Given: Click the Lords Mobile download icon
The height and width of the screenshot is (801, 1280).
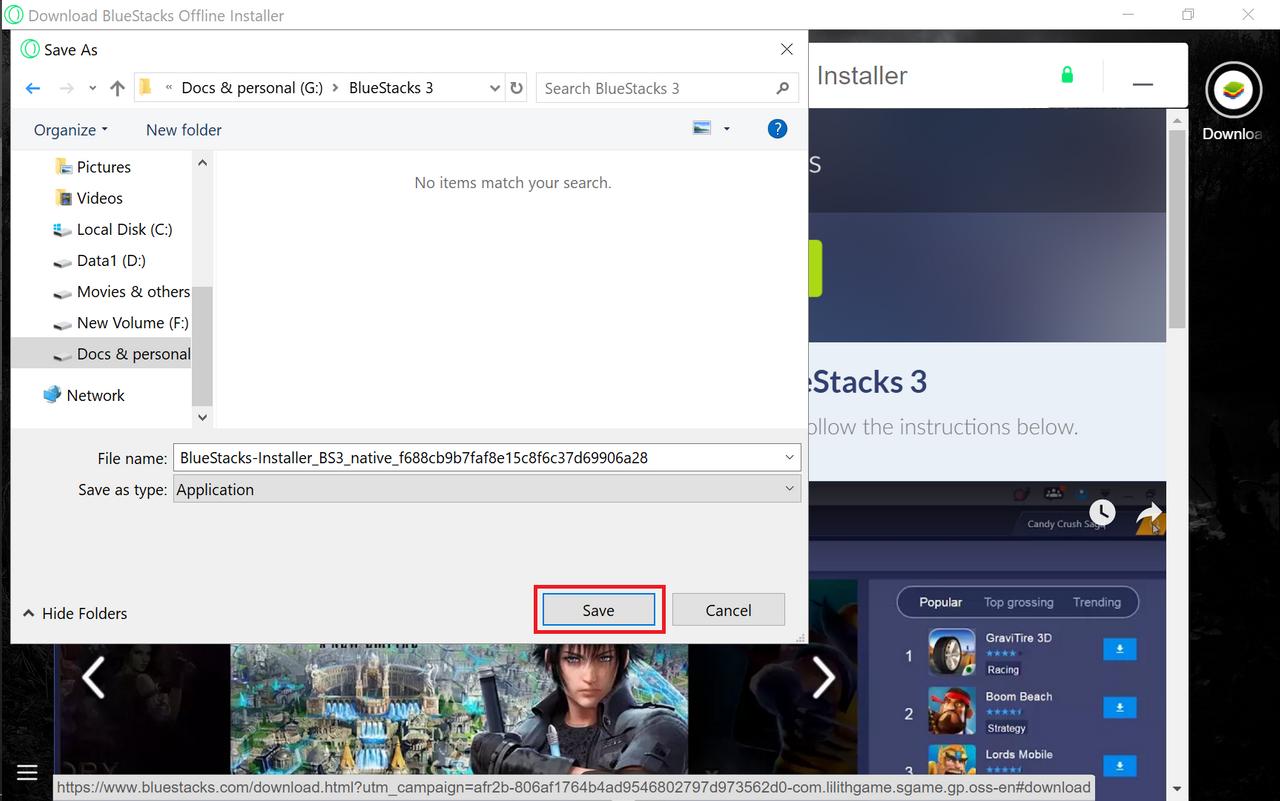Looking at the screenshot, I should [1119, 765].
